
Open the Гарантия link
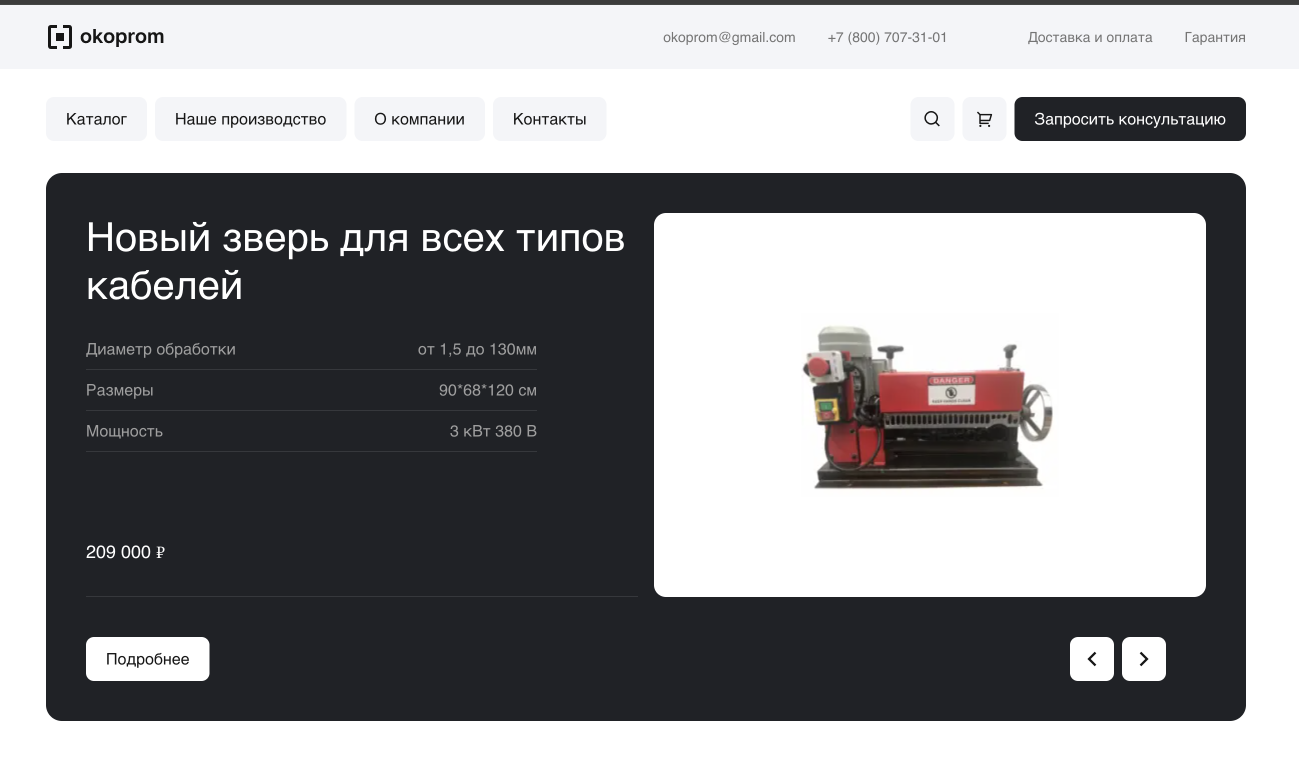(x=1215, y=37)
